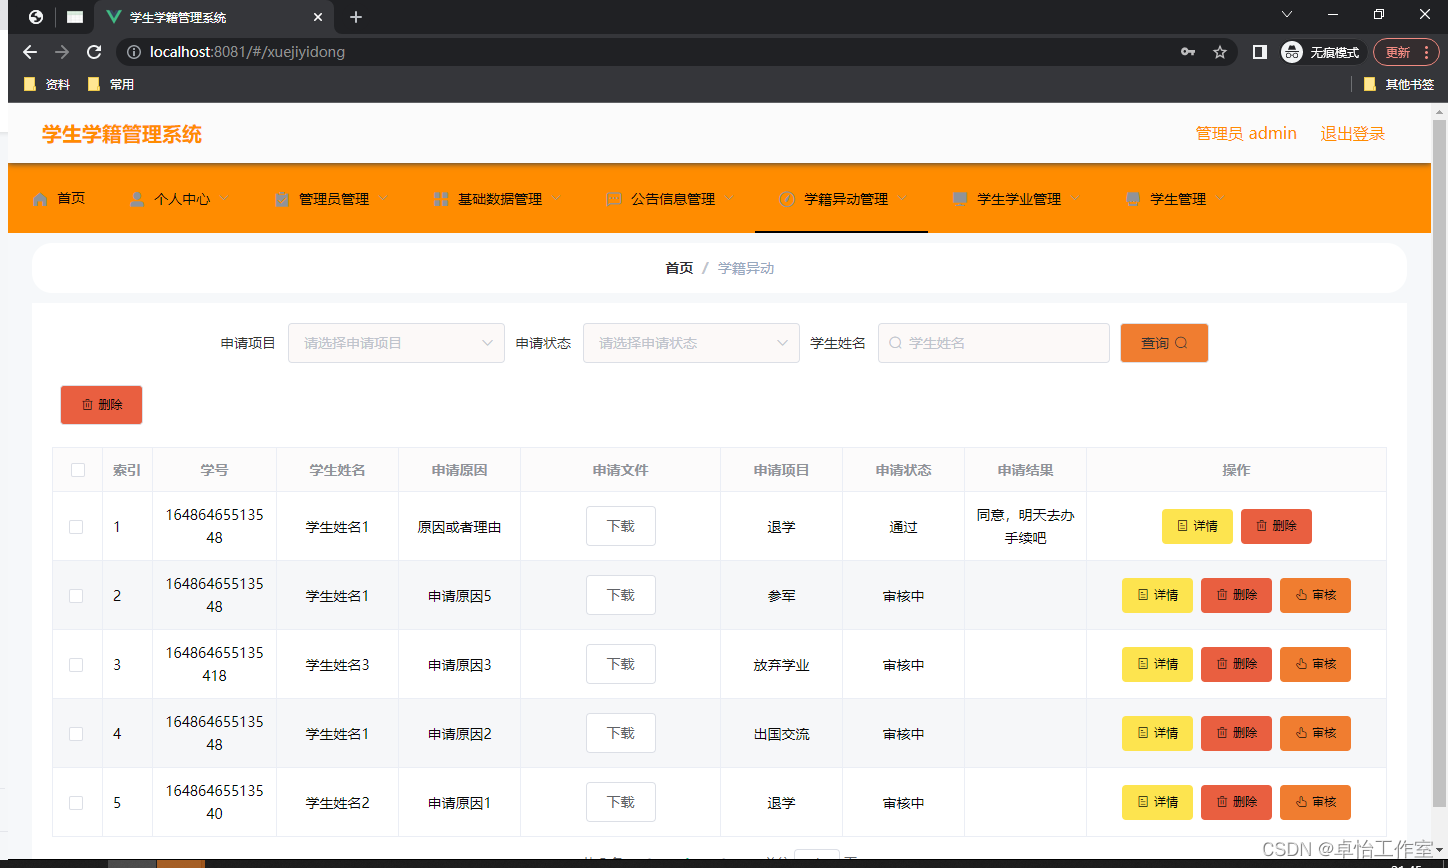
Task: Expand the 个人中心 menu arrow
Action: click(x=225, y=198)
